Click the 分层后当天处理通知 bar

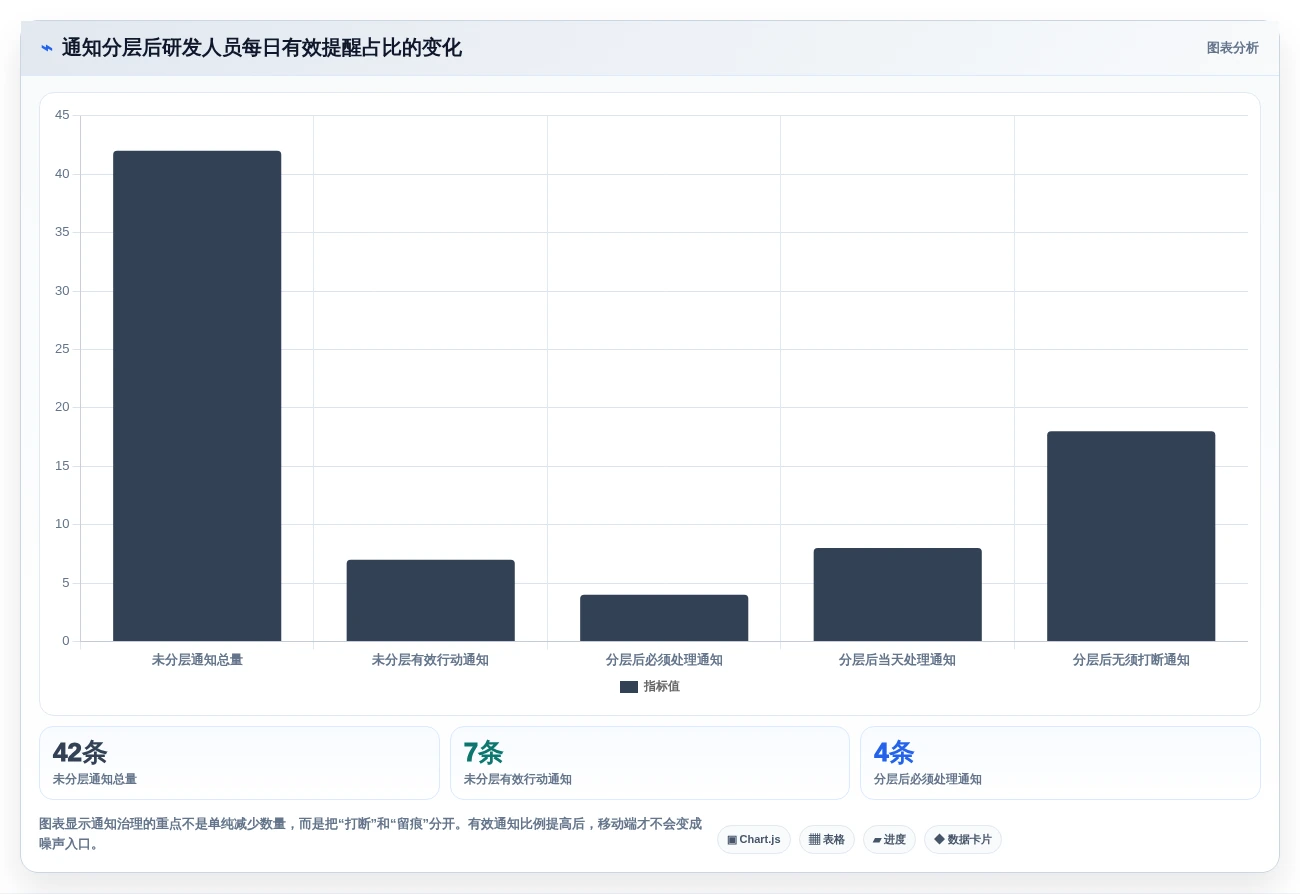[x=897, y=594]
